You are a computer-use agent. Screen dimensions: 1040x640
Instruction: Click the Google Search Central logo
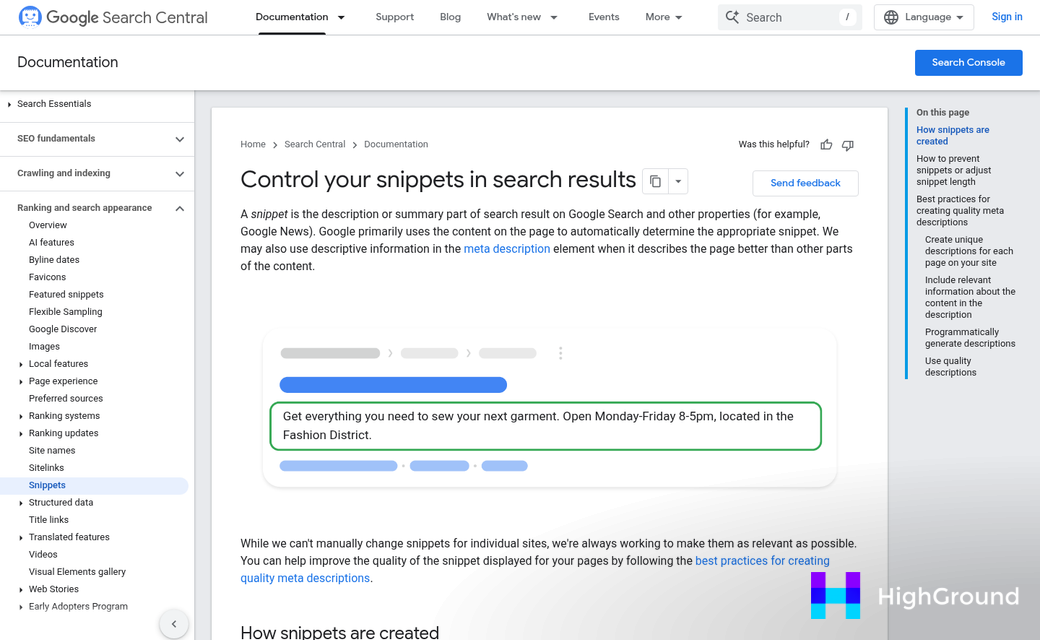pyautogui.click(x=113, y=17)
